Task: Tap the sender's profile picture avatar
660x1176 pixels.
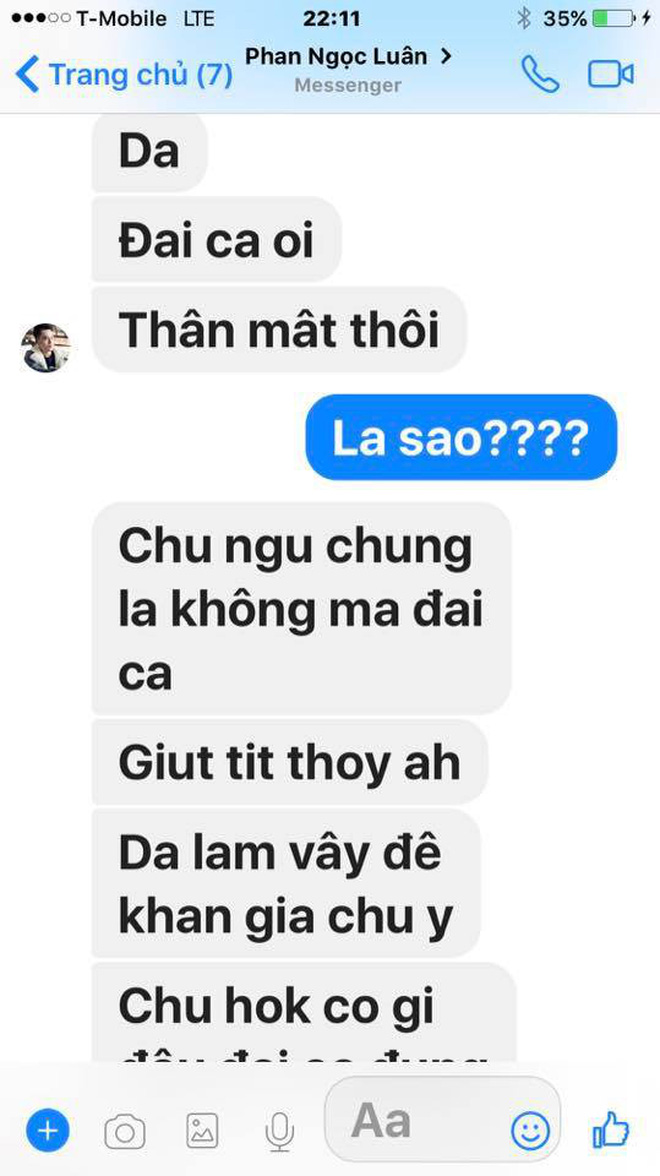Action: coord(45,348)
